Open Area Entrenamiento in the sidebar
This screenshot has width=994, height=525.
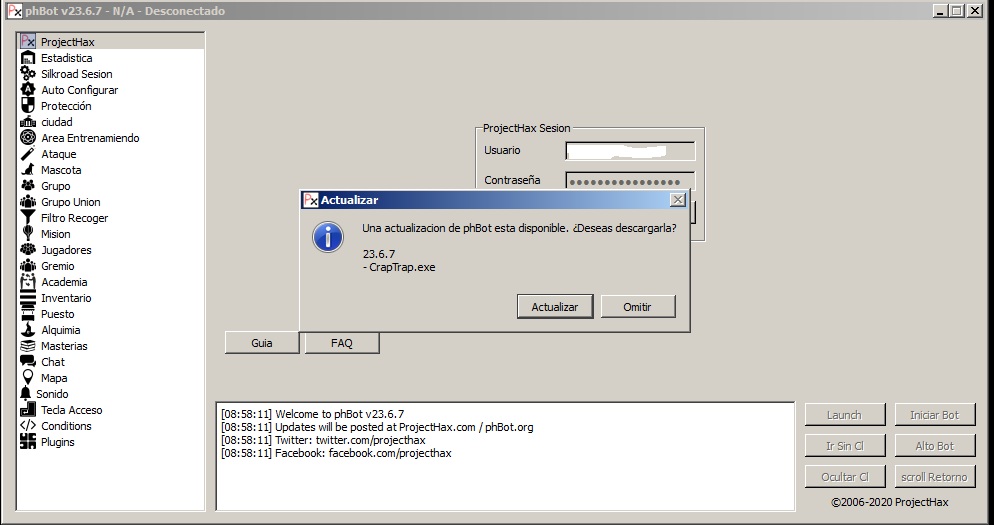coord(90,138)
